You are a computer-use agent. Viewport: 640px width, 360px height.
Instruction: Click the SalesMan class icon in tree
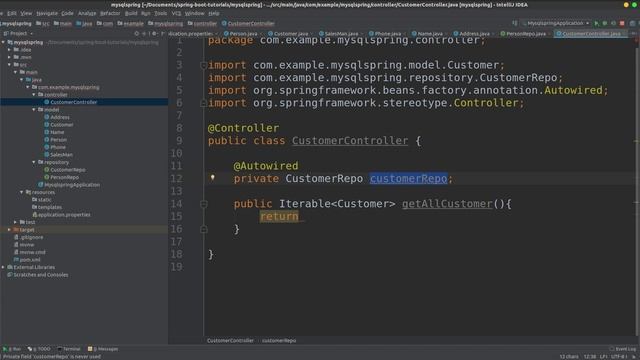47,155
